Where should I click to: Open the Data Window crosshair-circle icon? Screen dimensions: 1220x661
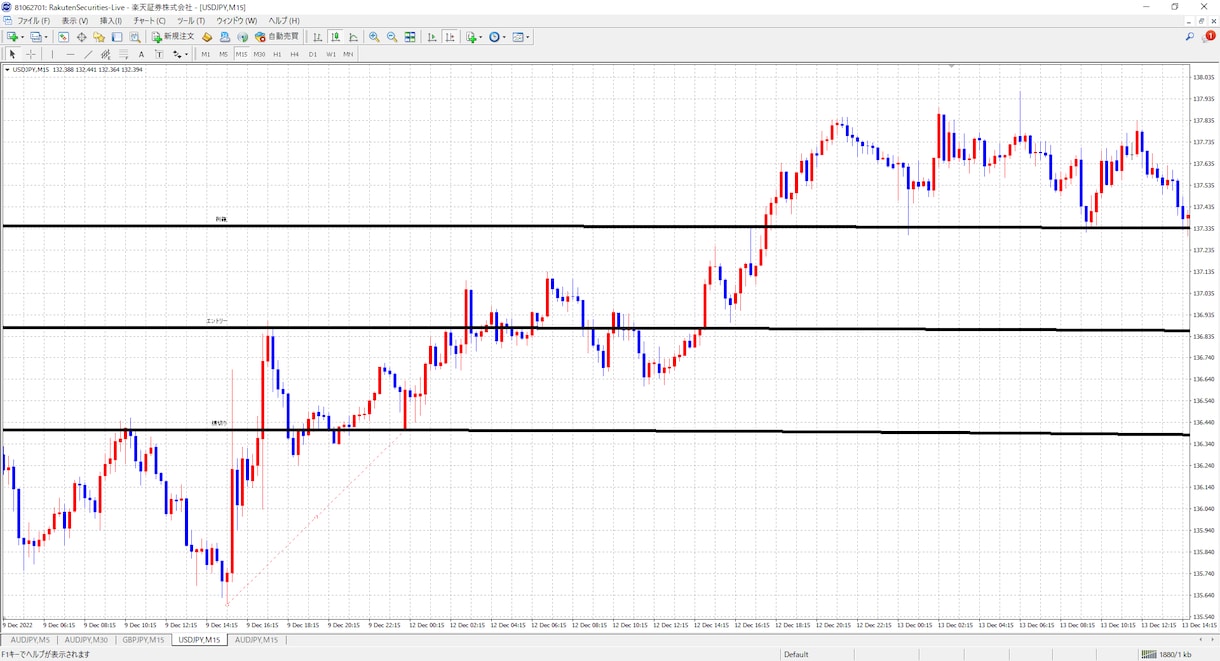point(81,37)
